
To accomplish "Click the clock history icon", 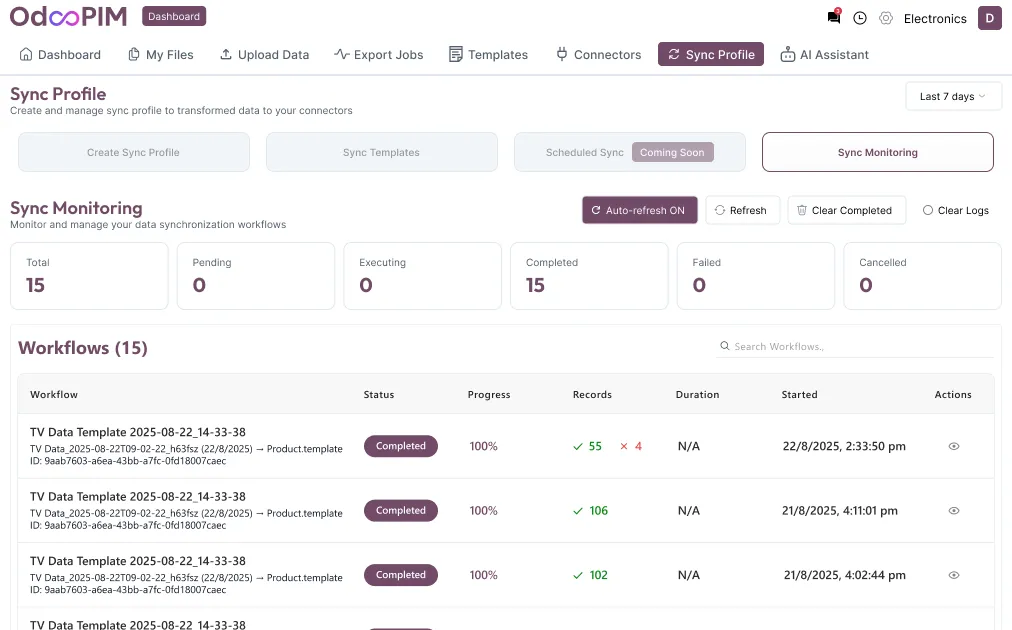I will click(x=860, y=18).
